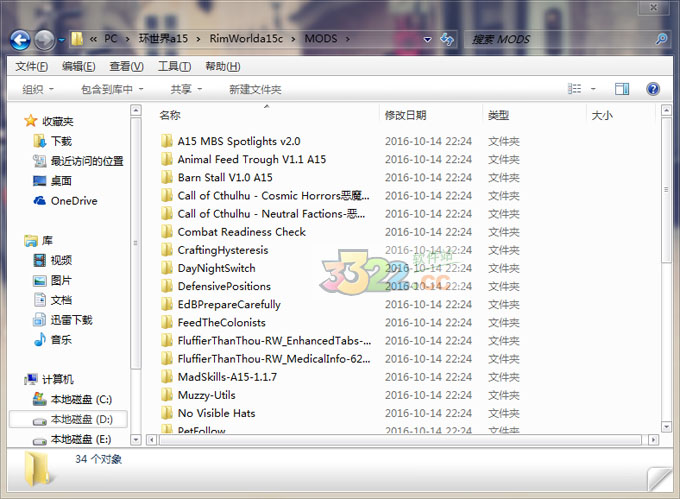Click folder icon of FeedTheColonists
The height and width of the screenshot is (499, 680).
coord(167,323)
